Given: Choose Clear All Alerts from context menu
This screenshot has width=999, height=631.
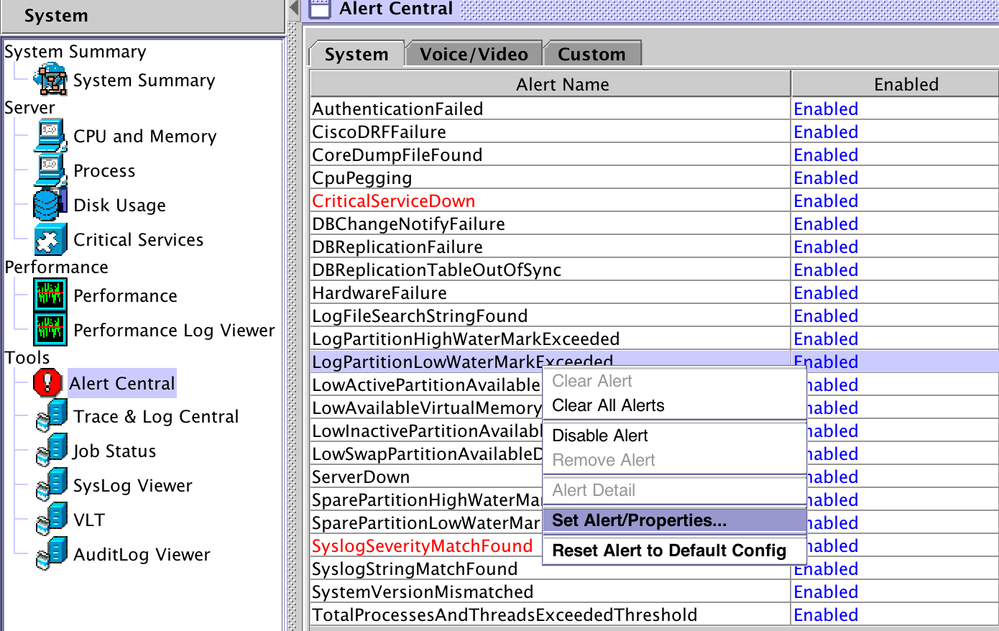Looking at the screenshot, I should tap(674, 405).
